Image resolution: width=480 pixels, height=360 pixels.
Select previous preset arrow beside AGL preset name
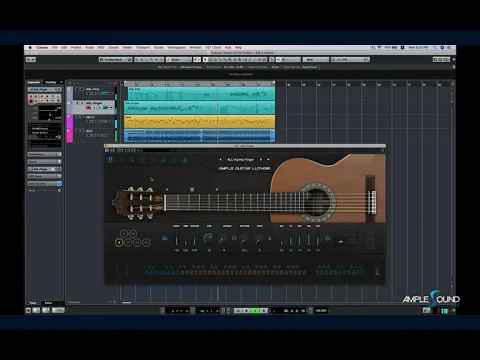pyautogui.click(x=220, y=160)
